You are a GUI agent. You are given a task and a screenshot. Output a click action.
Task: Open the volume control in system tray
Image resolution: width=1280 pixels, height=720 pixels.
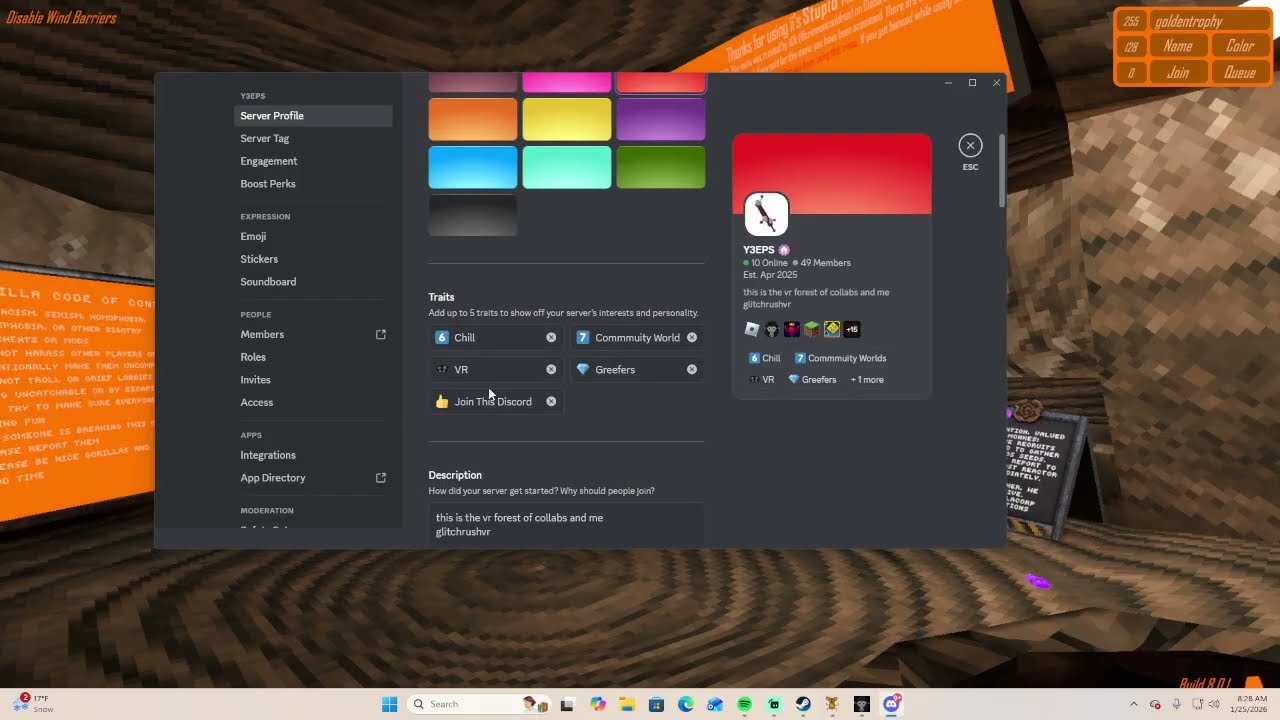1214,704
